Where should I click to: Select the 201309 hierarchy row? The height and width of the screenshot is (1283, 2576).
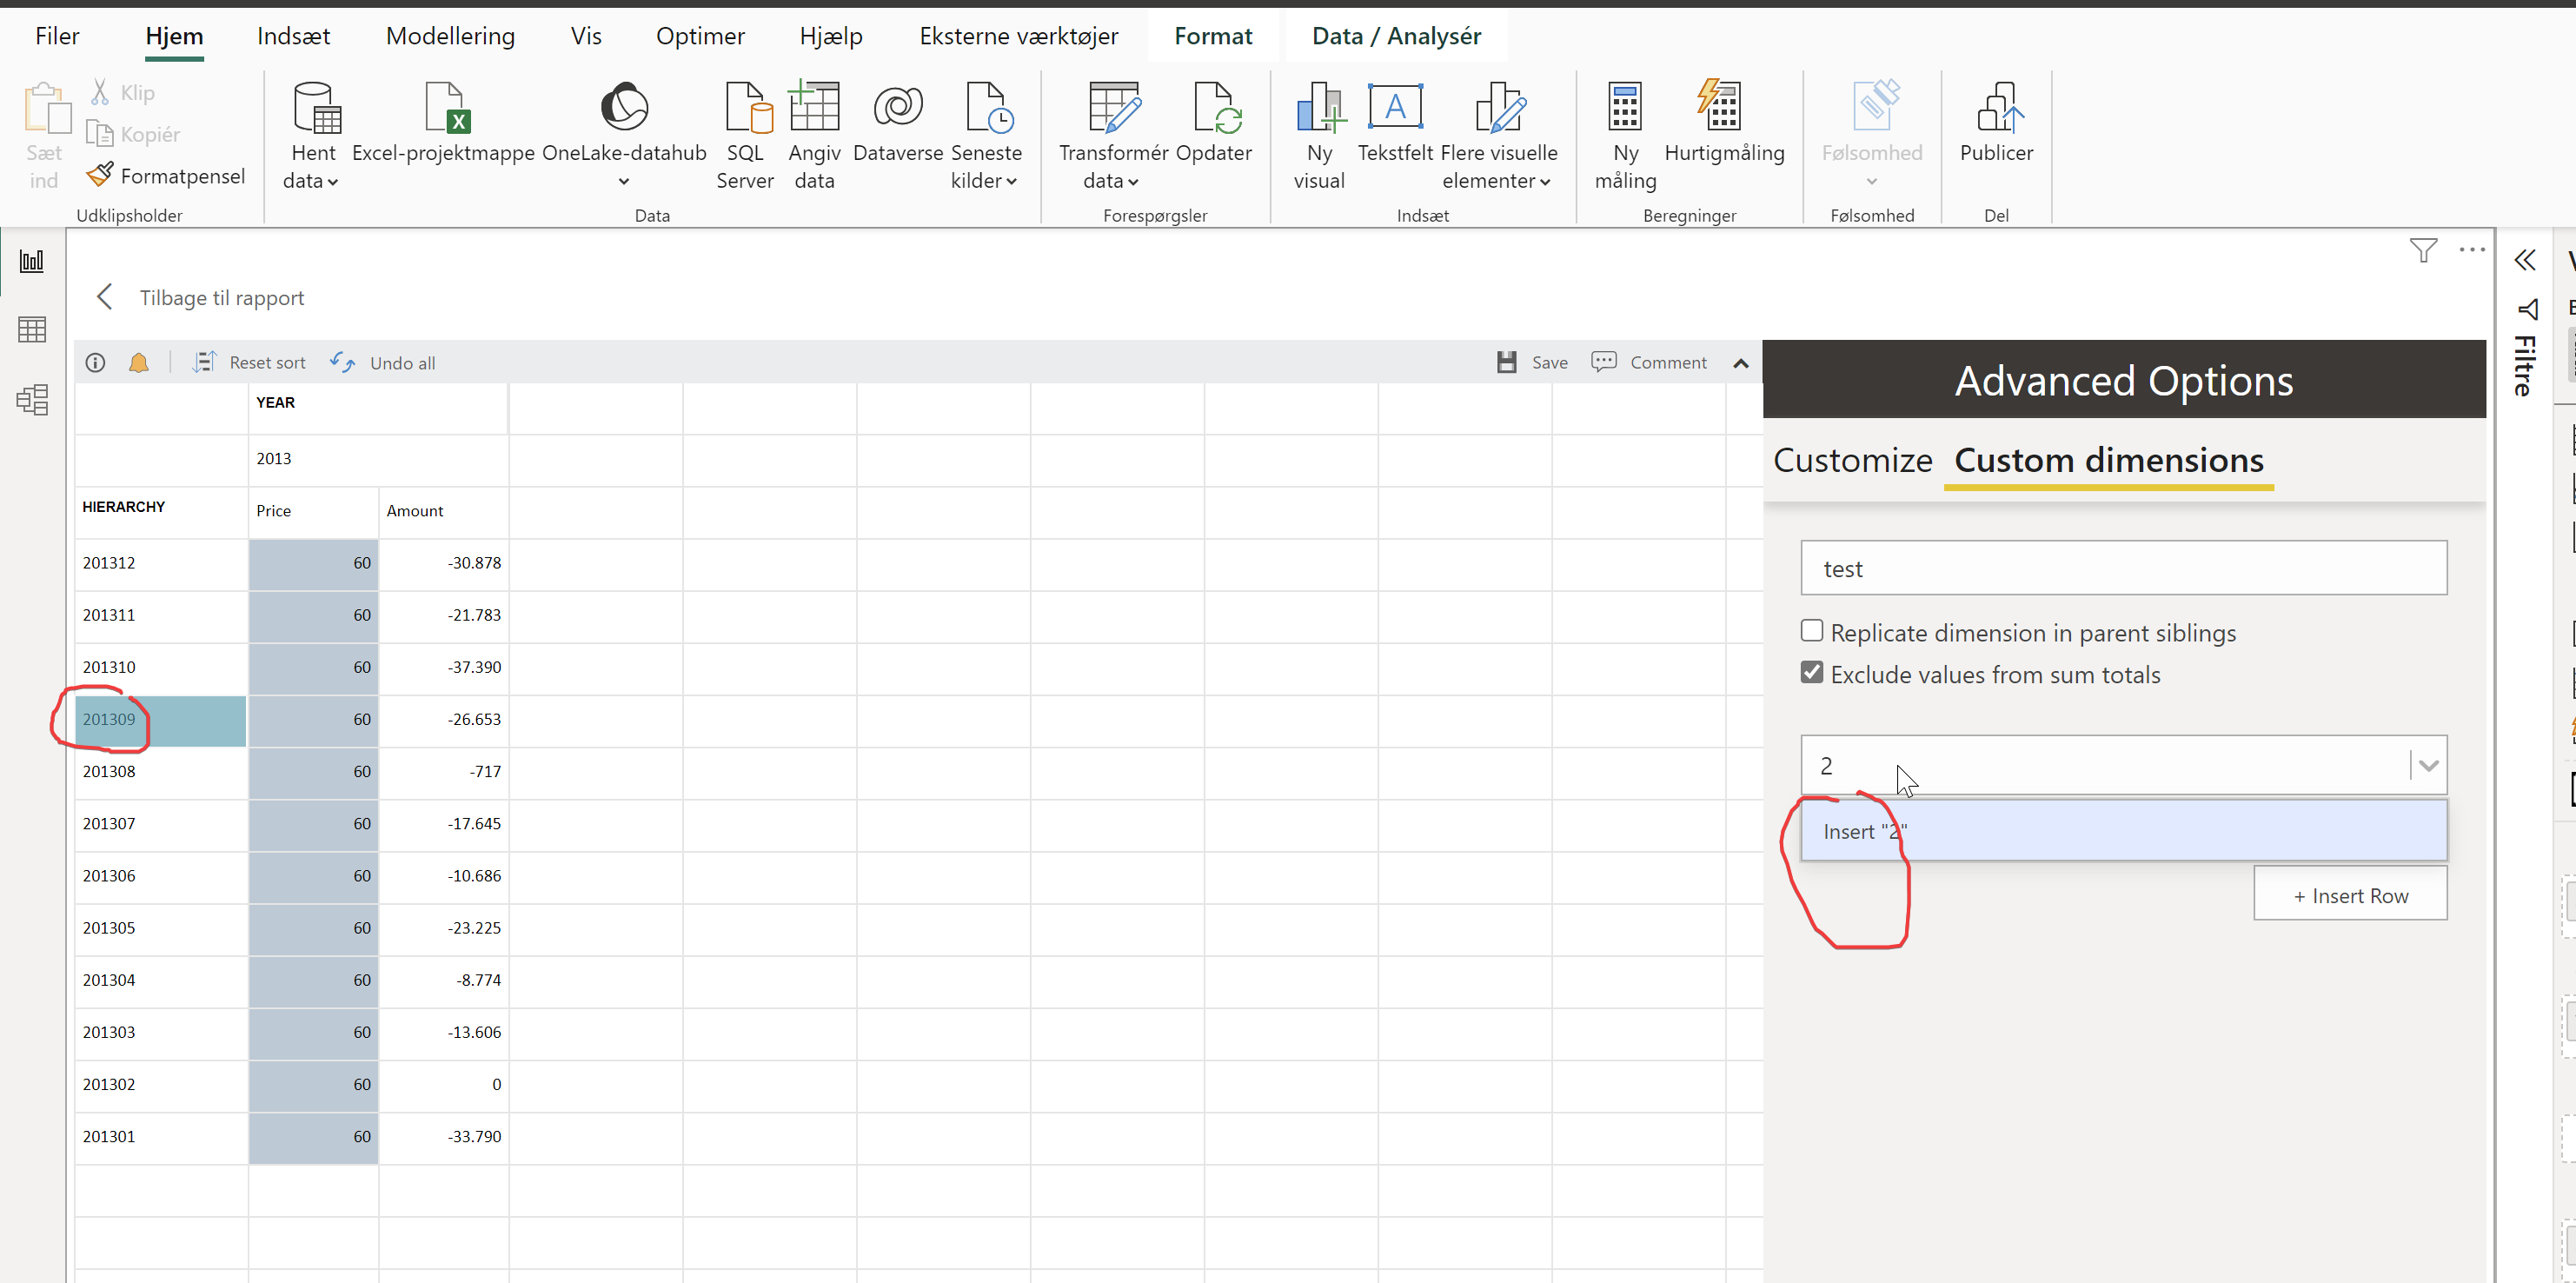[x=161, y=720]
